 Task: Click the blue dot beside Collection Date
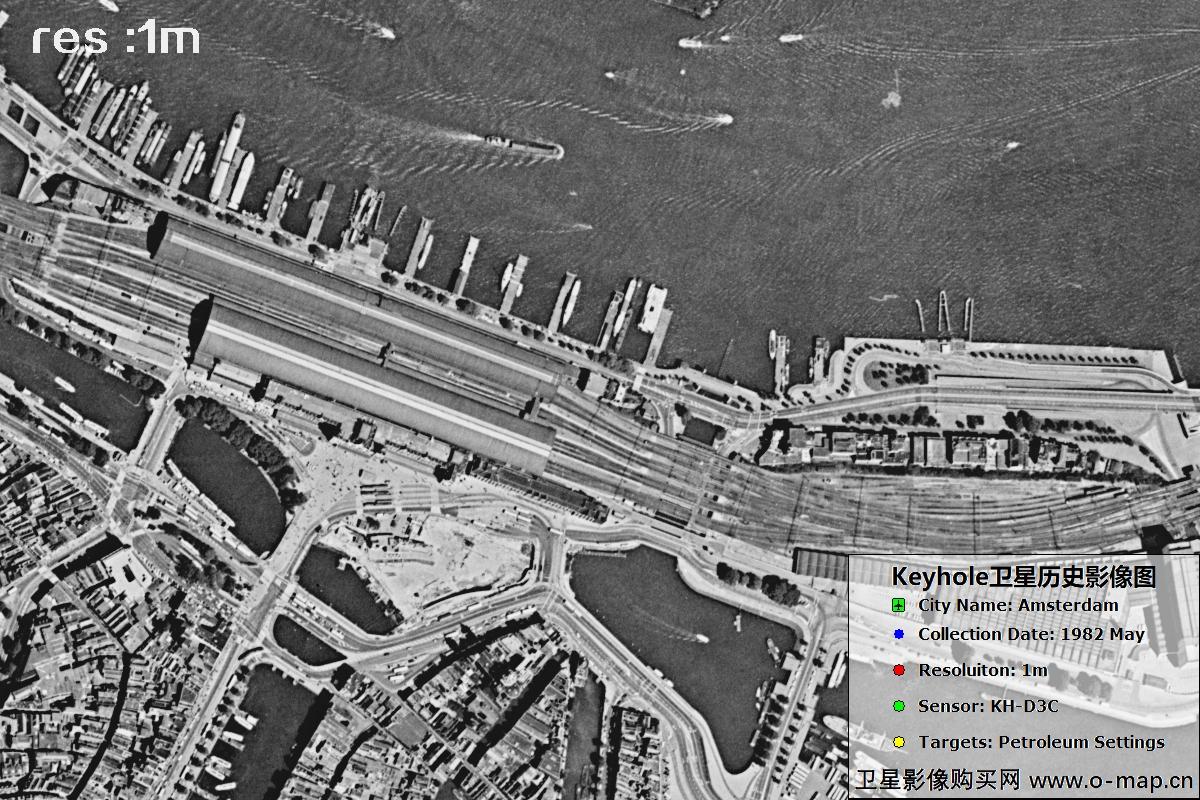pyautogui.click(x=898, y=634)
